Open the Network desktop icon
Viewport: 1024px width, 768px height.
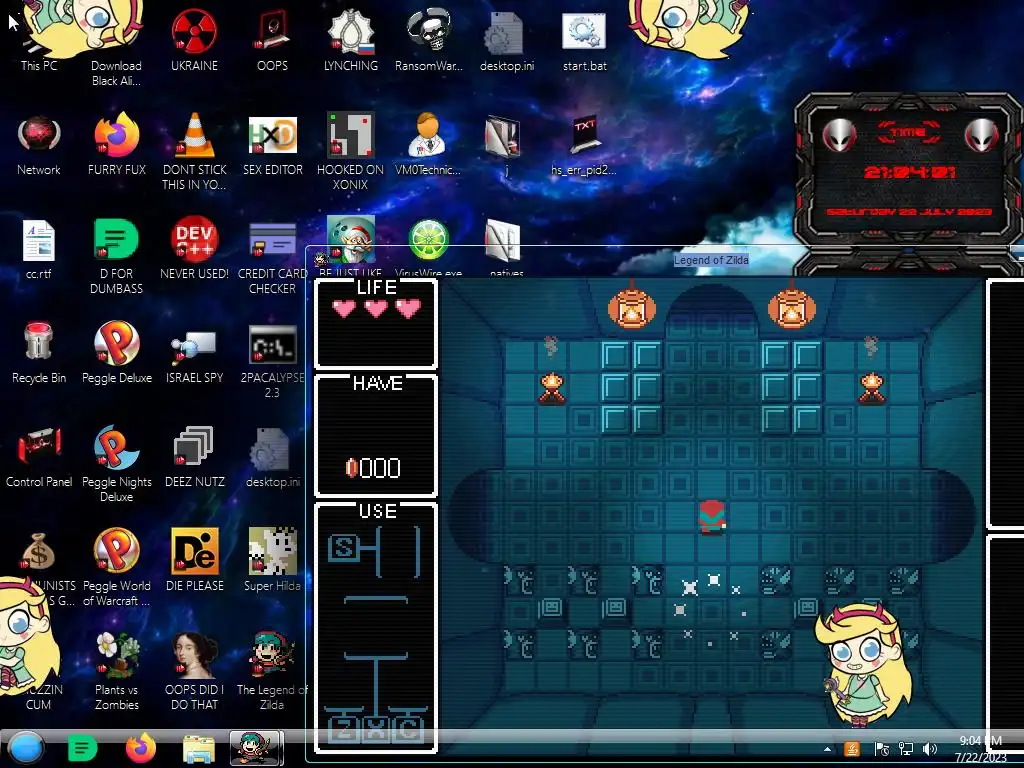39,145
